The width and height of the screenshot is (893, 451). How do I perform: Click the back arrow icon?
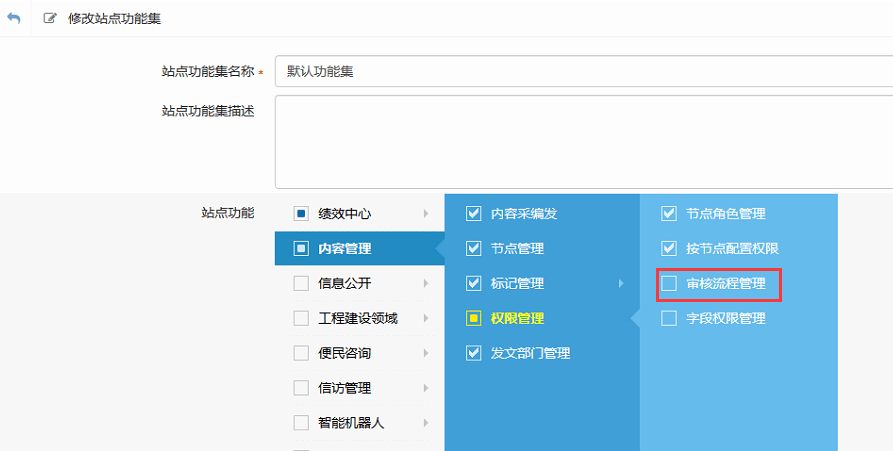tap(13, 19)
